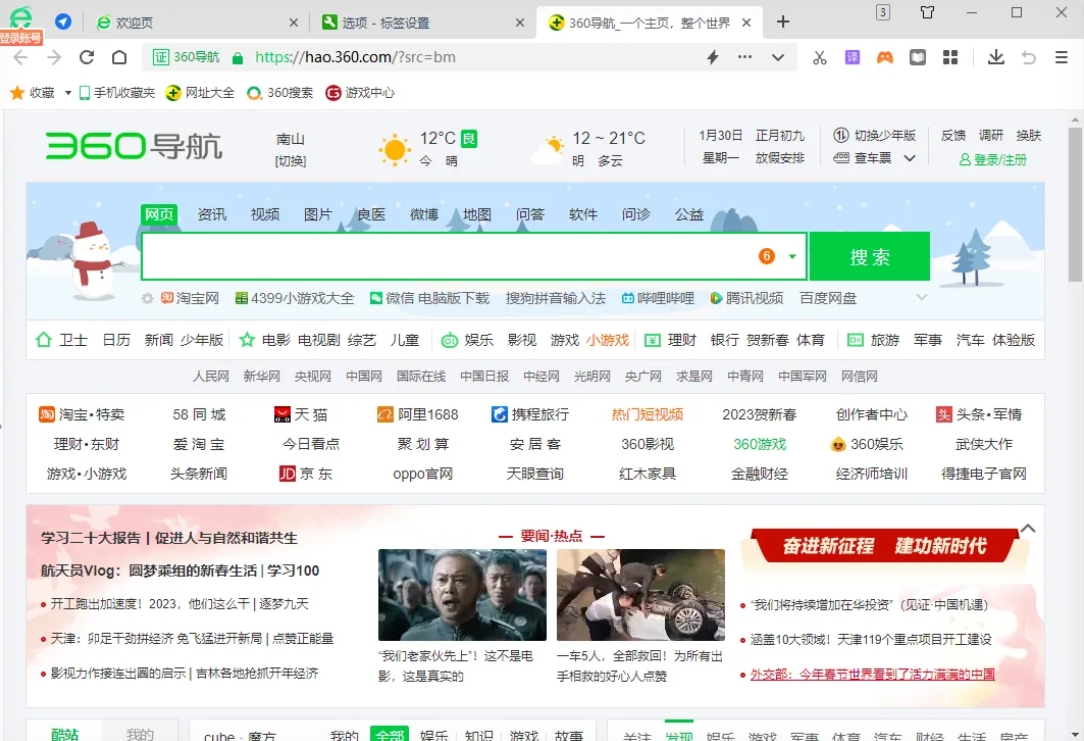
Task: Open the extensions grid icon
Action: click(950, 58)
